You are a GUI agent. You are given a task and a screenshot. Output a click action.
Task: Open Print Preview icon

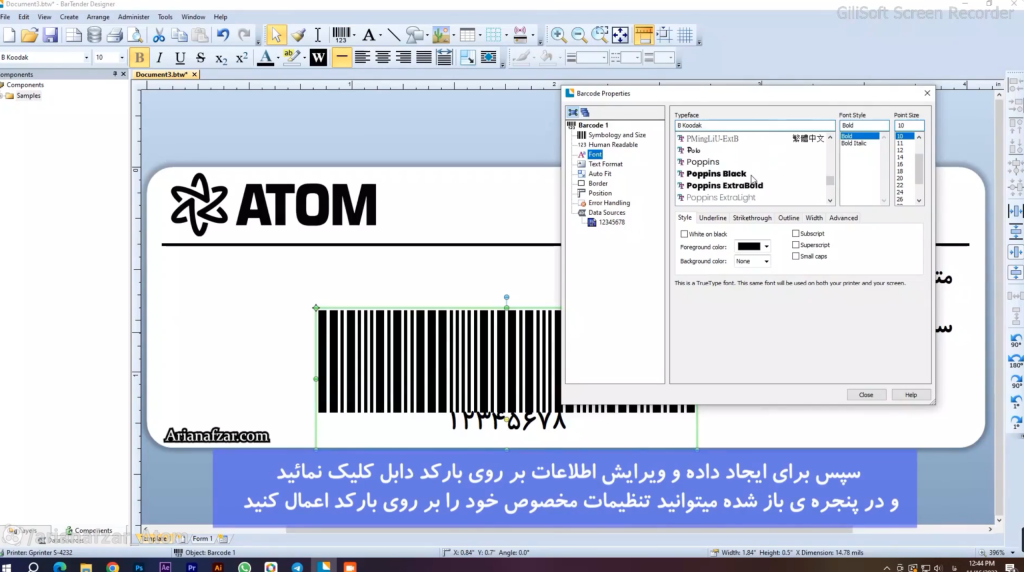coord(135,35)
